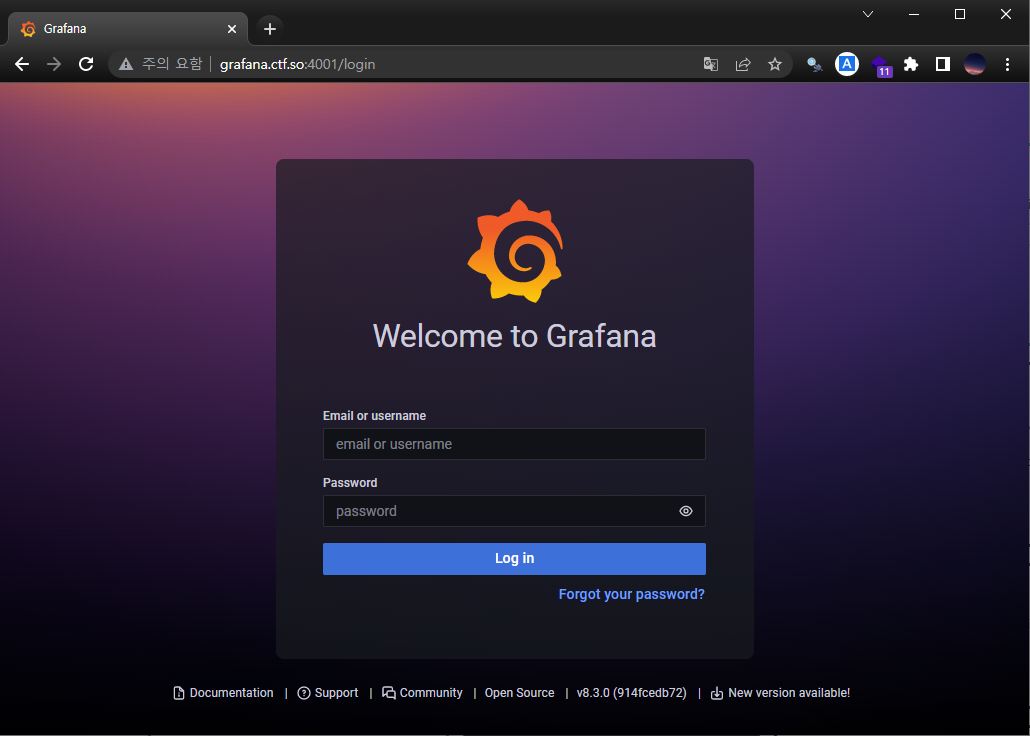1030x736 pixels.
Task: Click the Email or username label
Action: [x=374, y=416]
